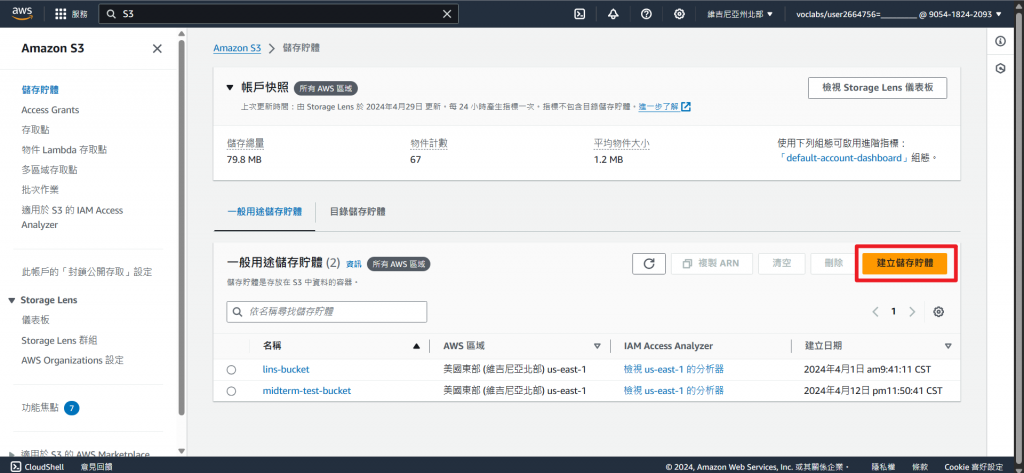1024x473 pixels.
Task: Click the external link icon after 進一步了解
Action: click(x=686, y=106)
